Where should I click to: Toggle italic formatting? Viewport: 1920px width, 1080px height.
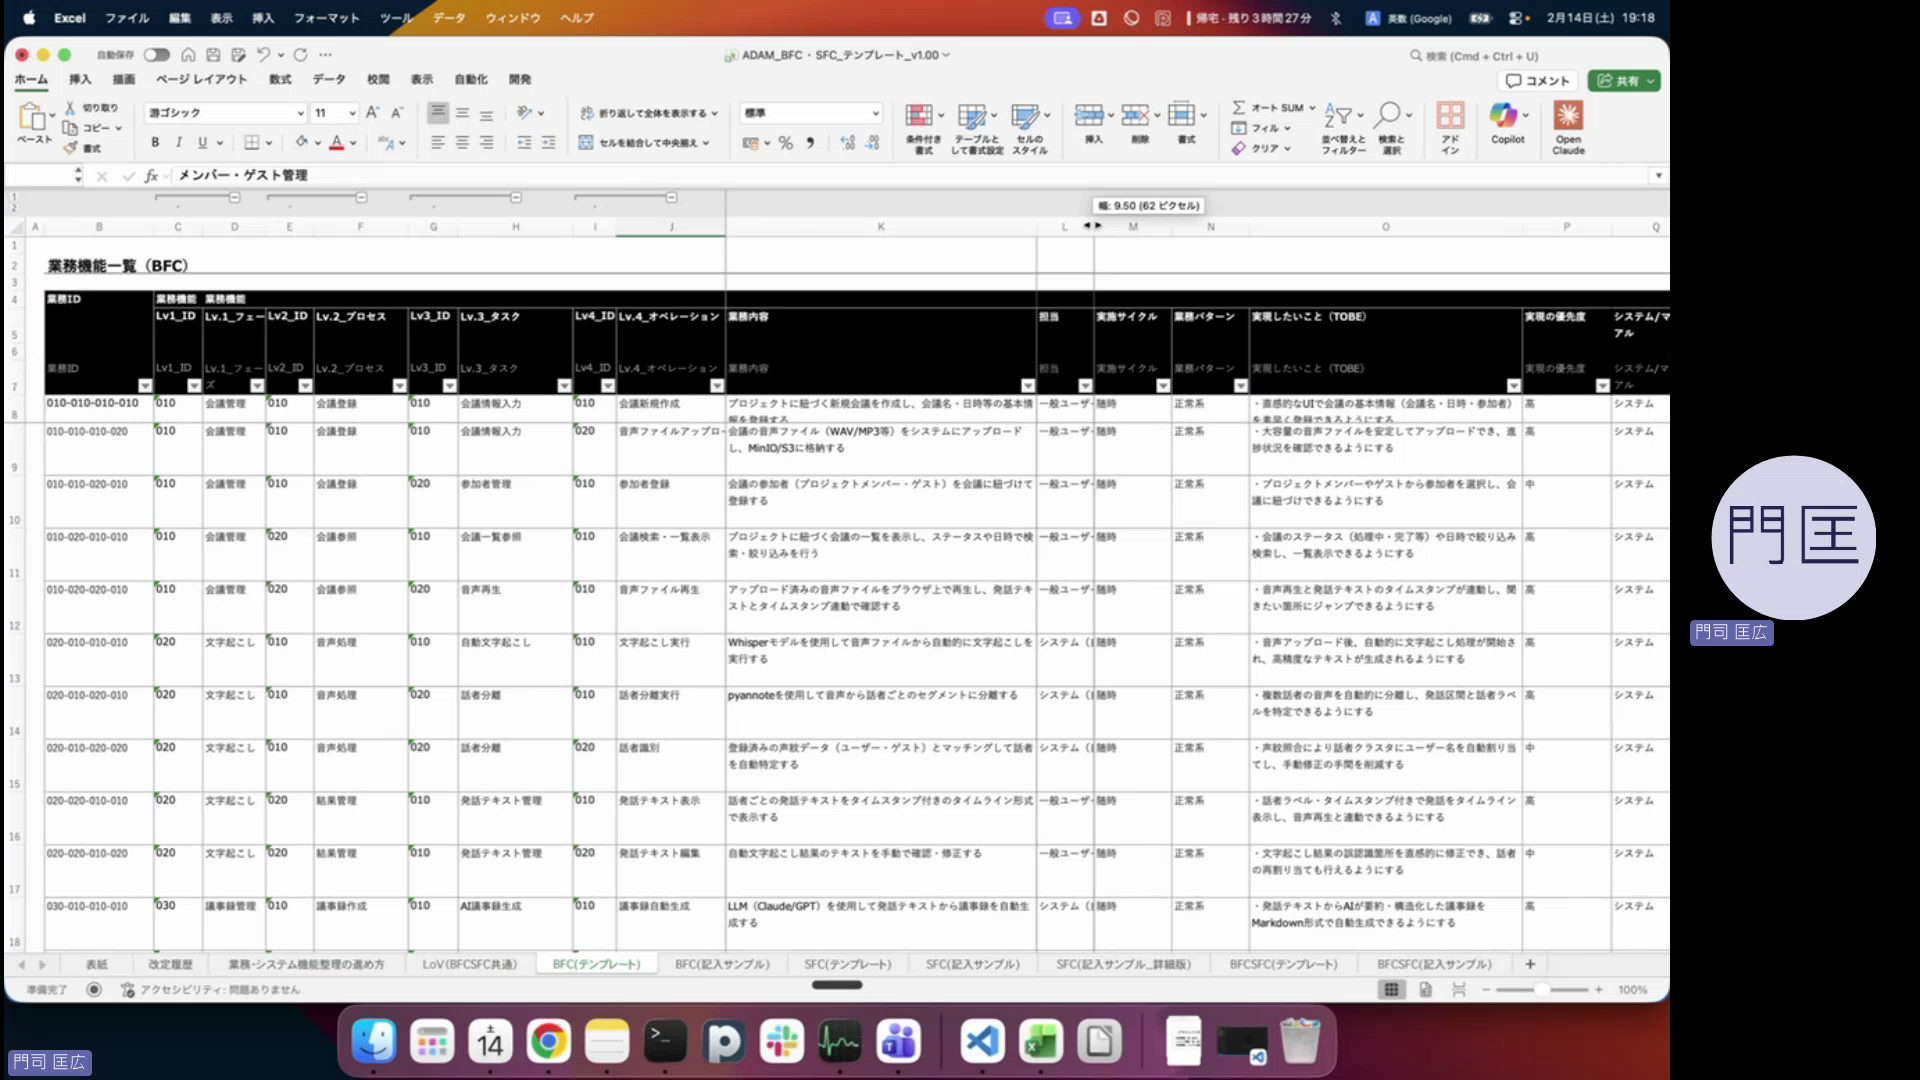pos(177,142)
